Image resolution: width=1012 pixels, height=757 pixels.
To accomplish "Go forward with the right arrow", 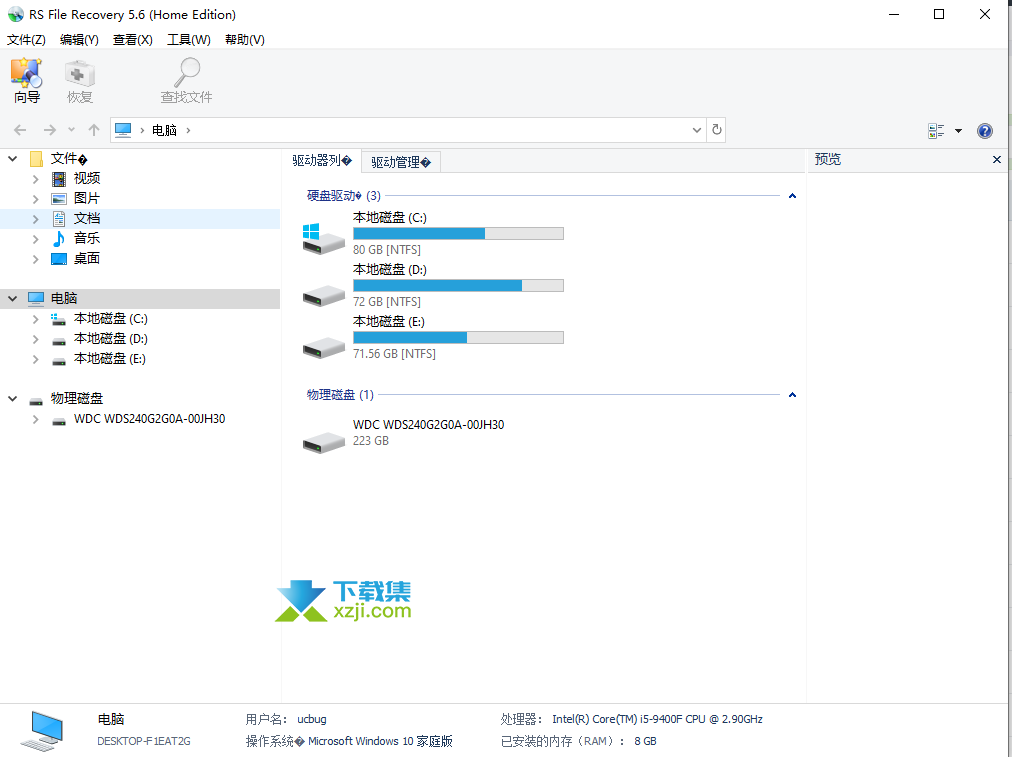I will 50,130.
